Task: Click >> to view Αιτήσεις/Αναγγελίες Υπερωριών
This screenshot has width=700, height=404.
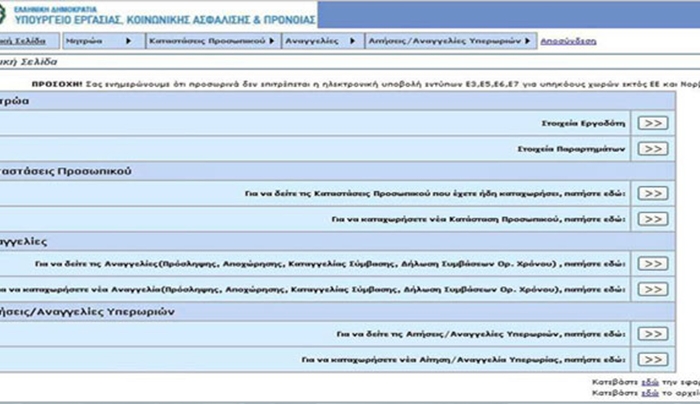Action: click(x=653, y=334)
